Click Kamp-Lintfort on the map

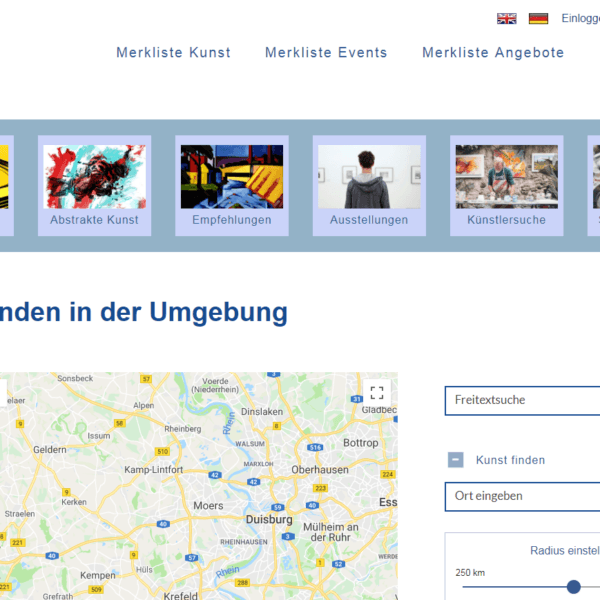click(153, 470)
